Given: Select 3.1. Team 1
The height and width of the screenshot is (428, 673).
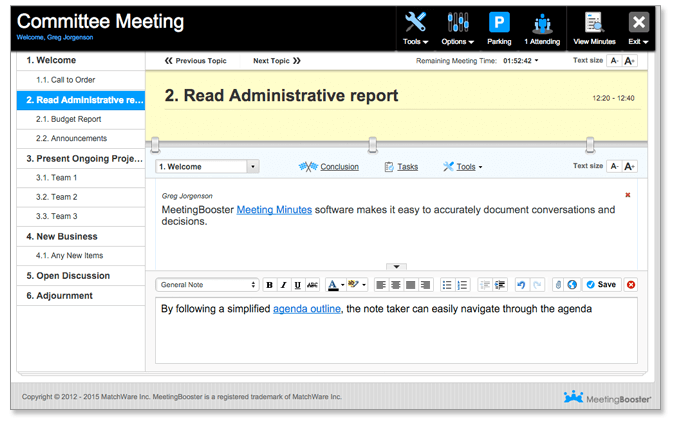Looking at the screenshot, I should (x=81, y=178).
